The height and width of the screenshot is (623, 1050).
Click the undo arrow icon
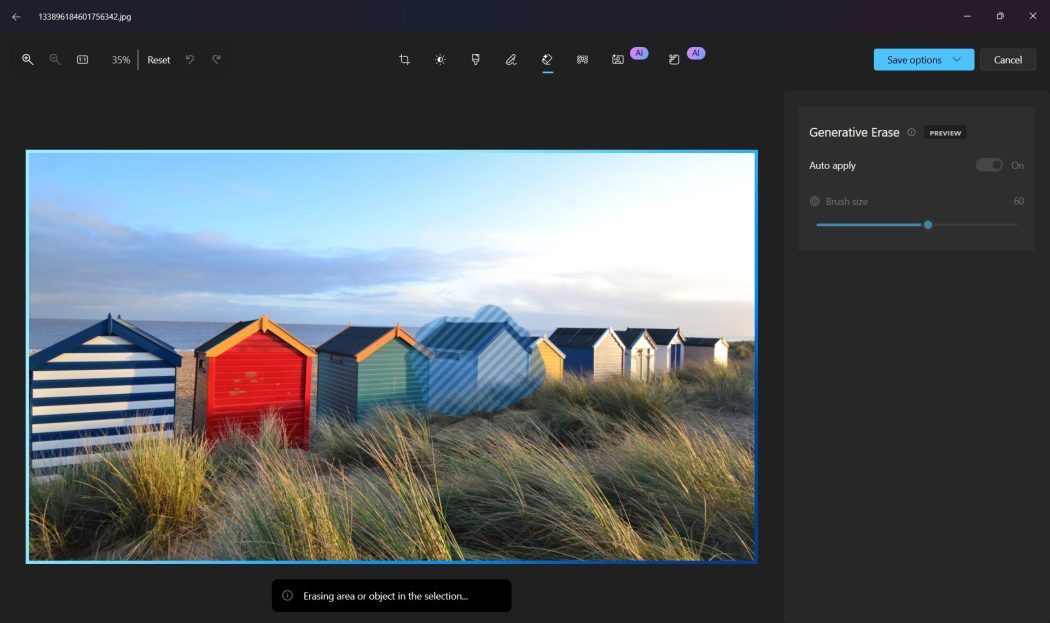click(x=189, y=60)
